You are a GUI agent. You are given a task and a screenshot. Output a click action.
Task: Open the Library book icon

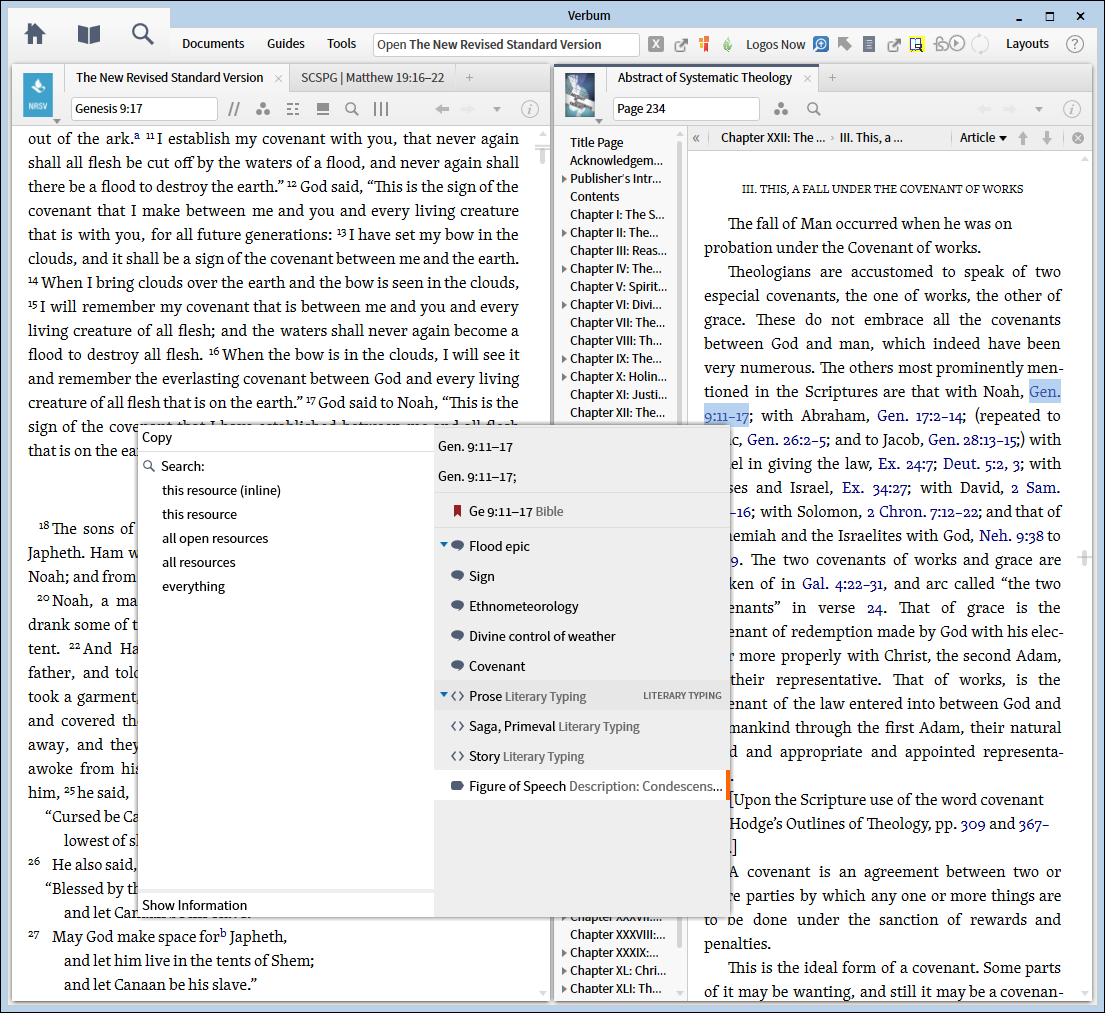click(89, 34)
